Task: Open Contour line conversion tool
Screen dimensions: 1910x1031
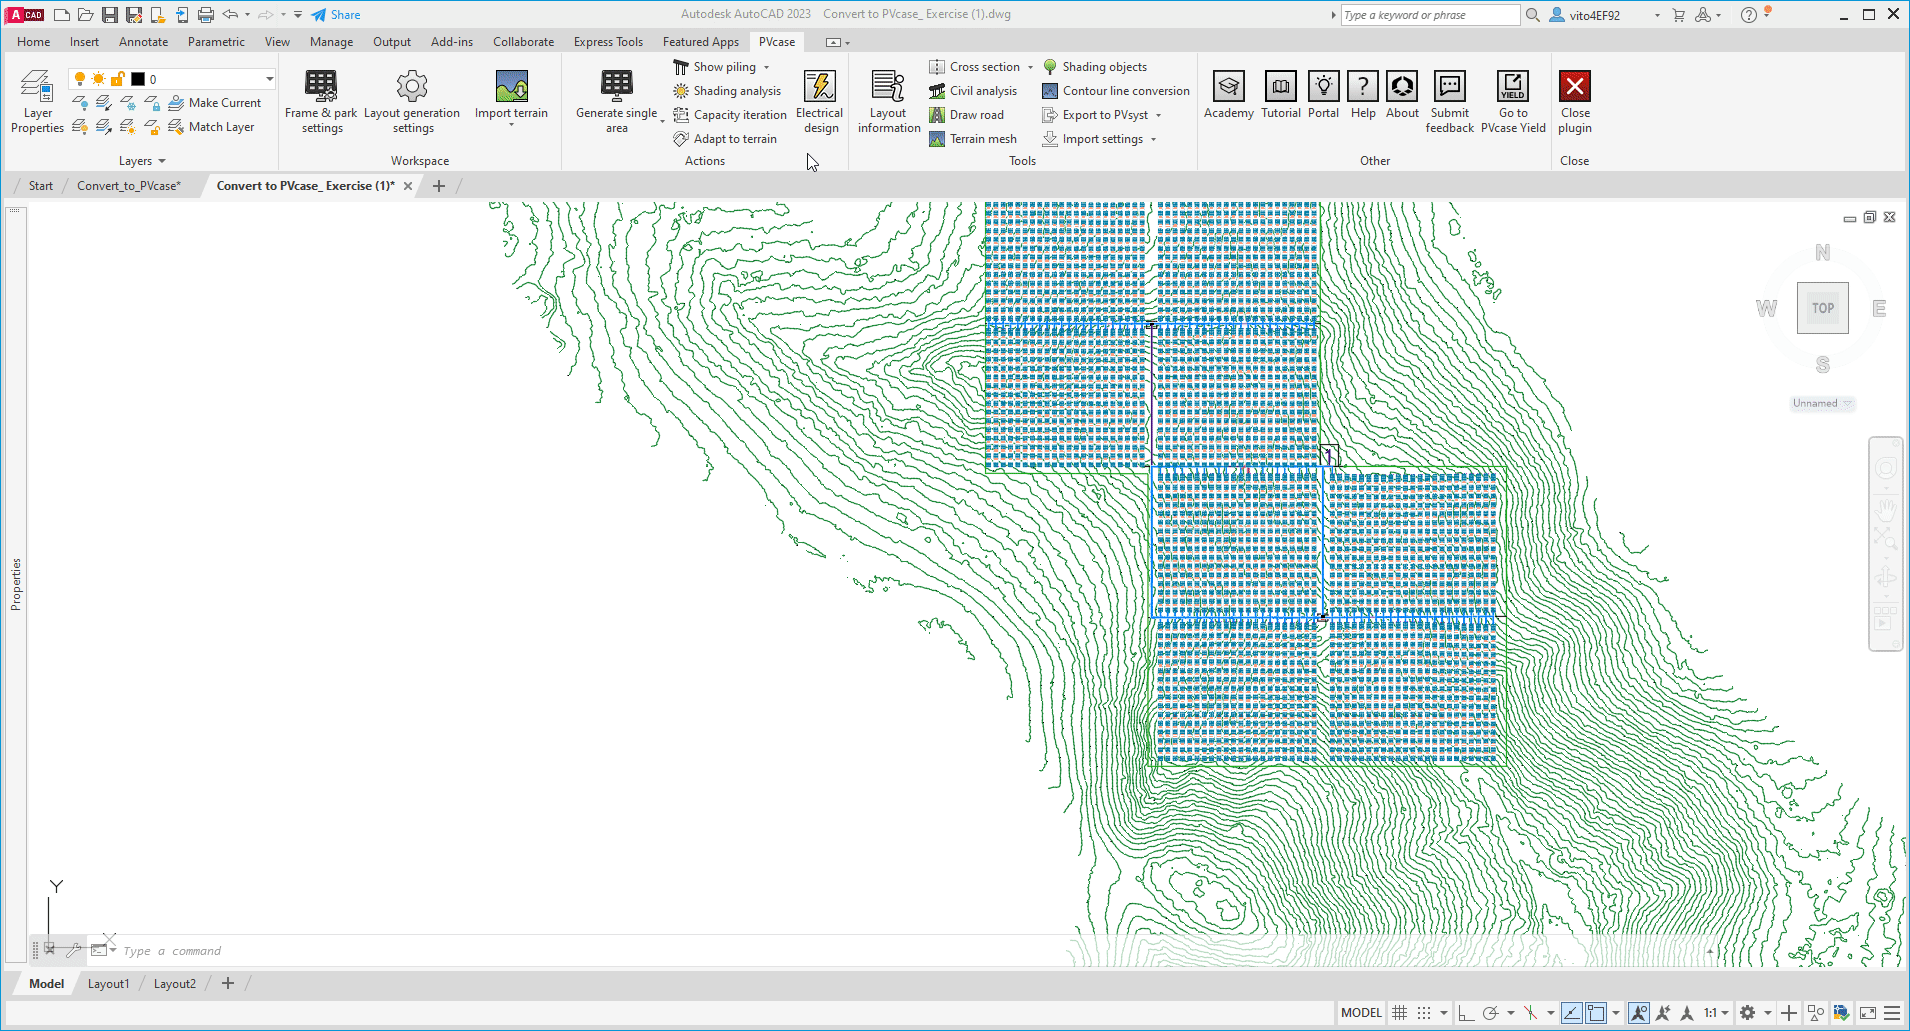Action: tap(1116, 91)
